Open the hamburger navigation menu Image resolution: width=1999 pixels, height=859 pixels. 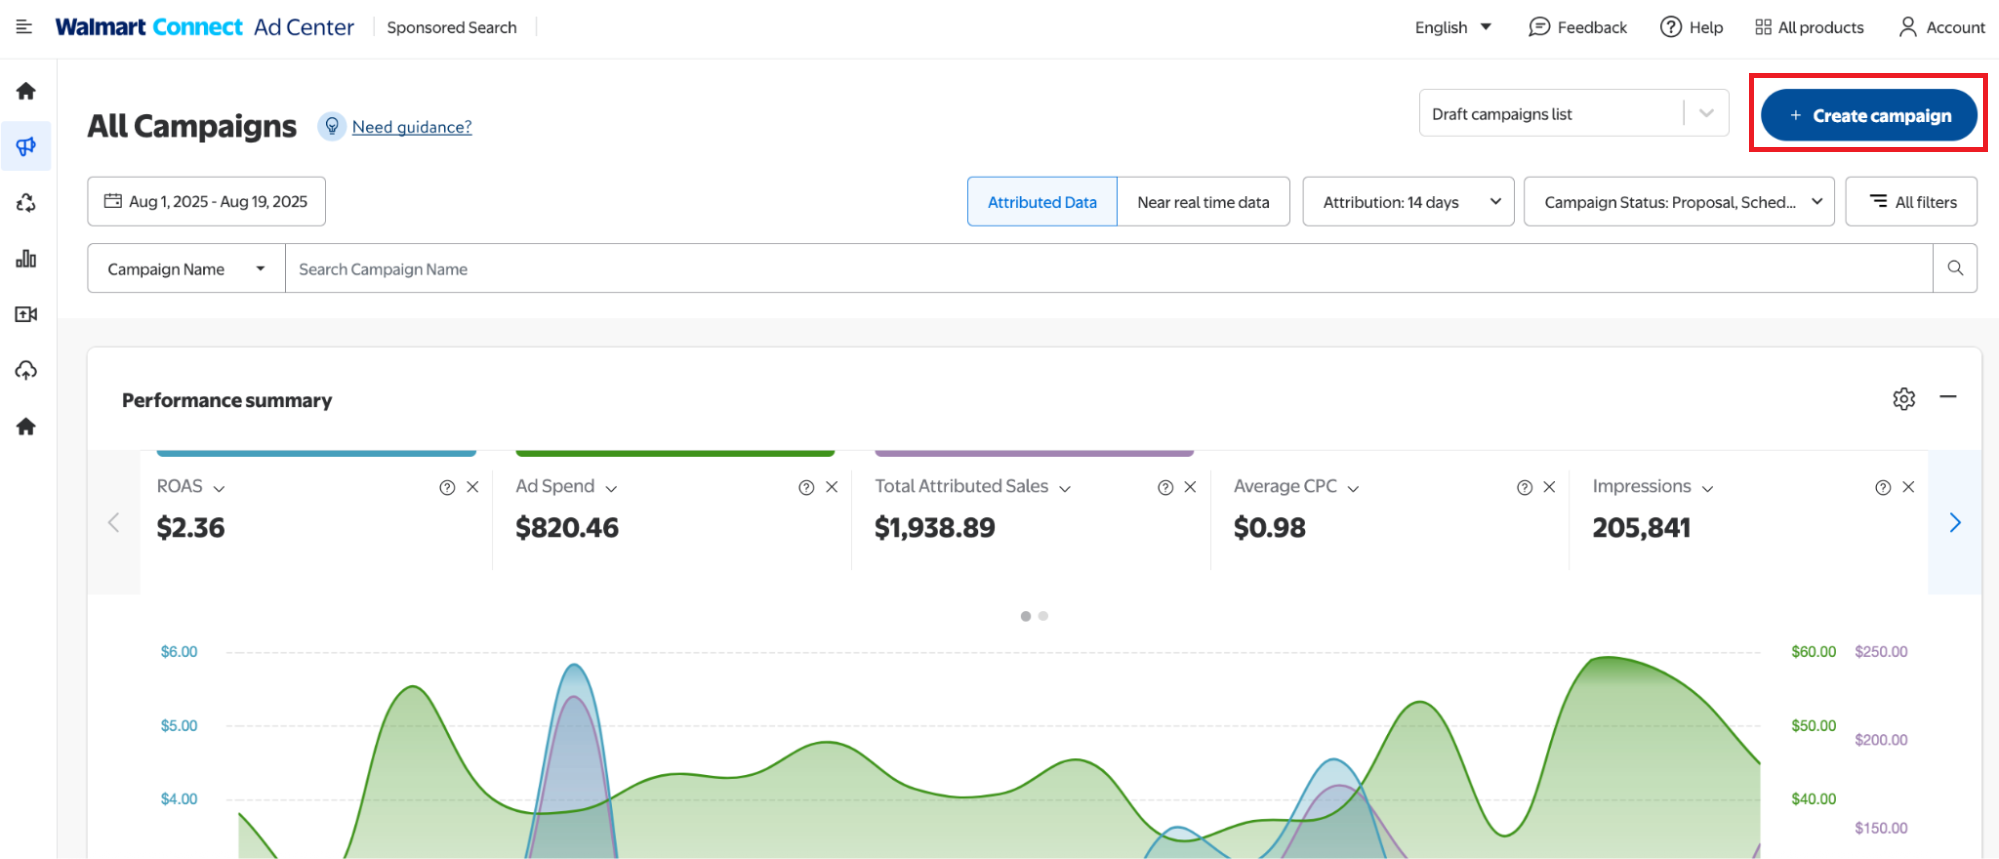[24, 27]
